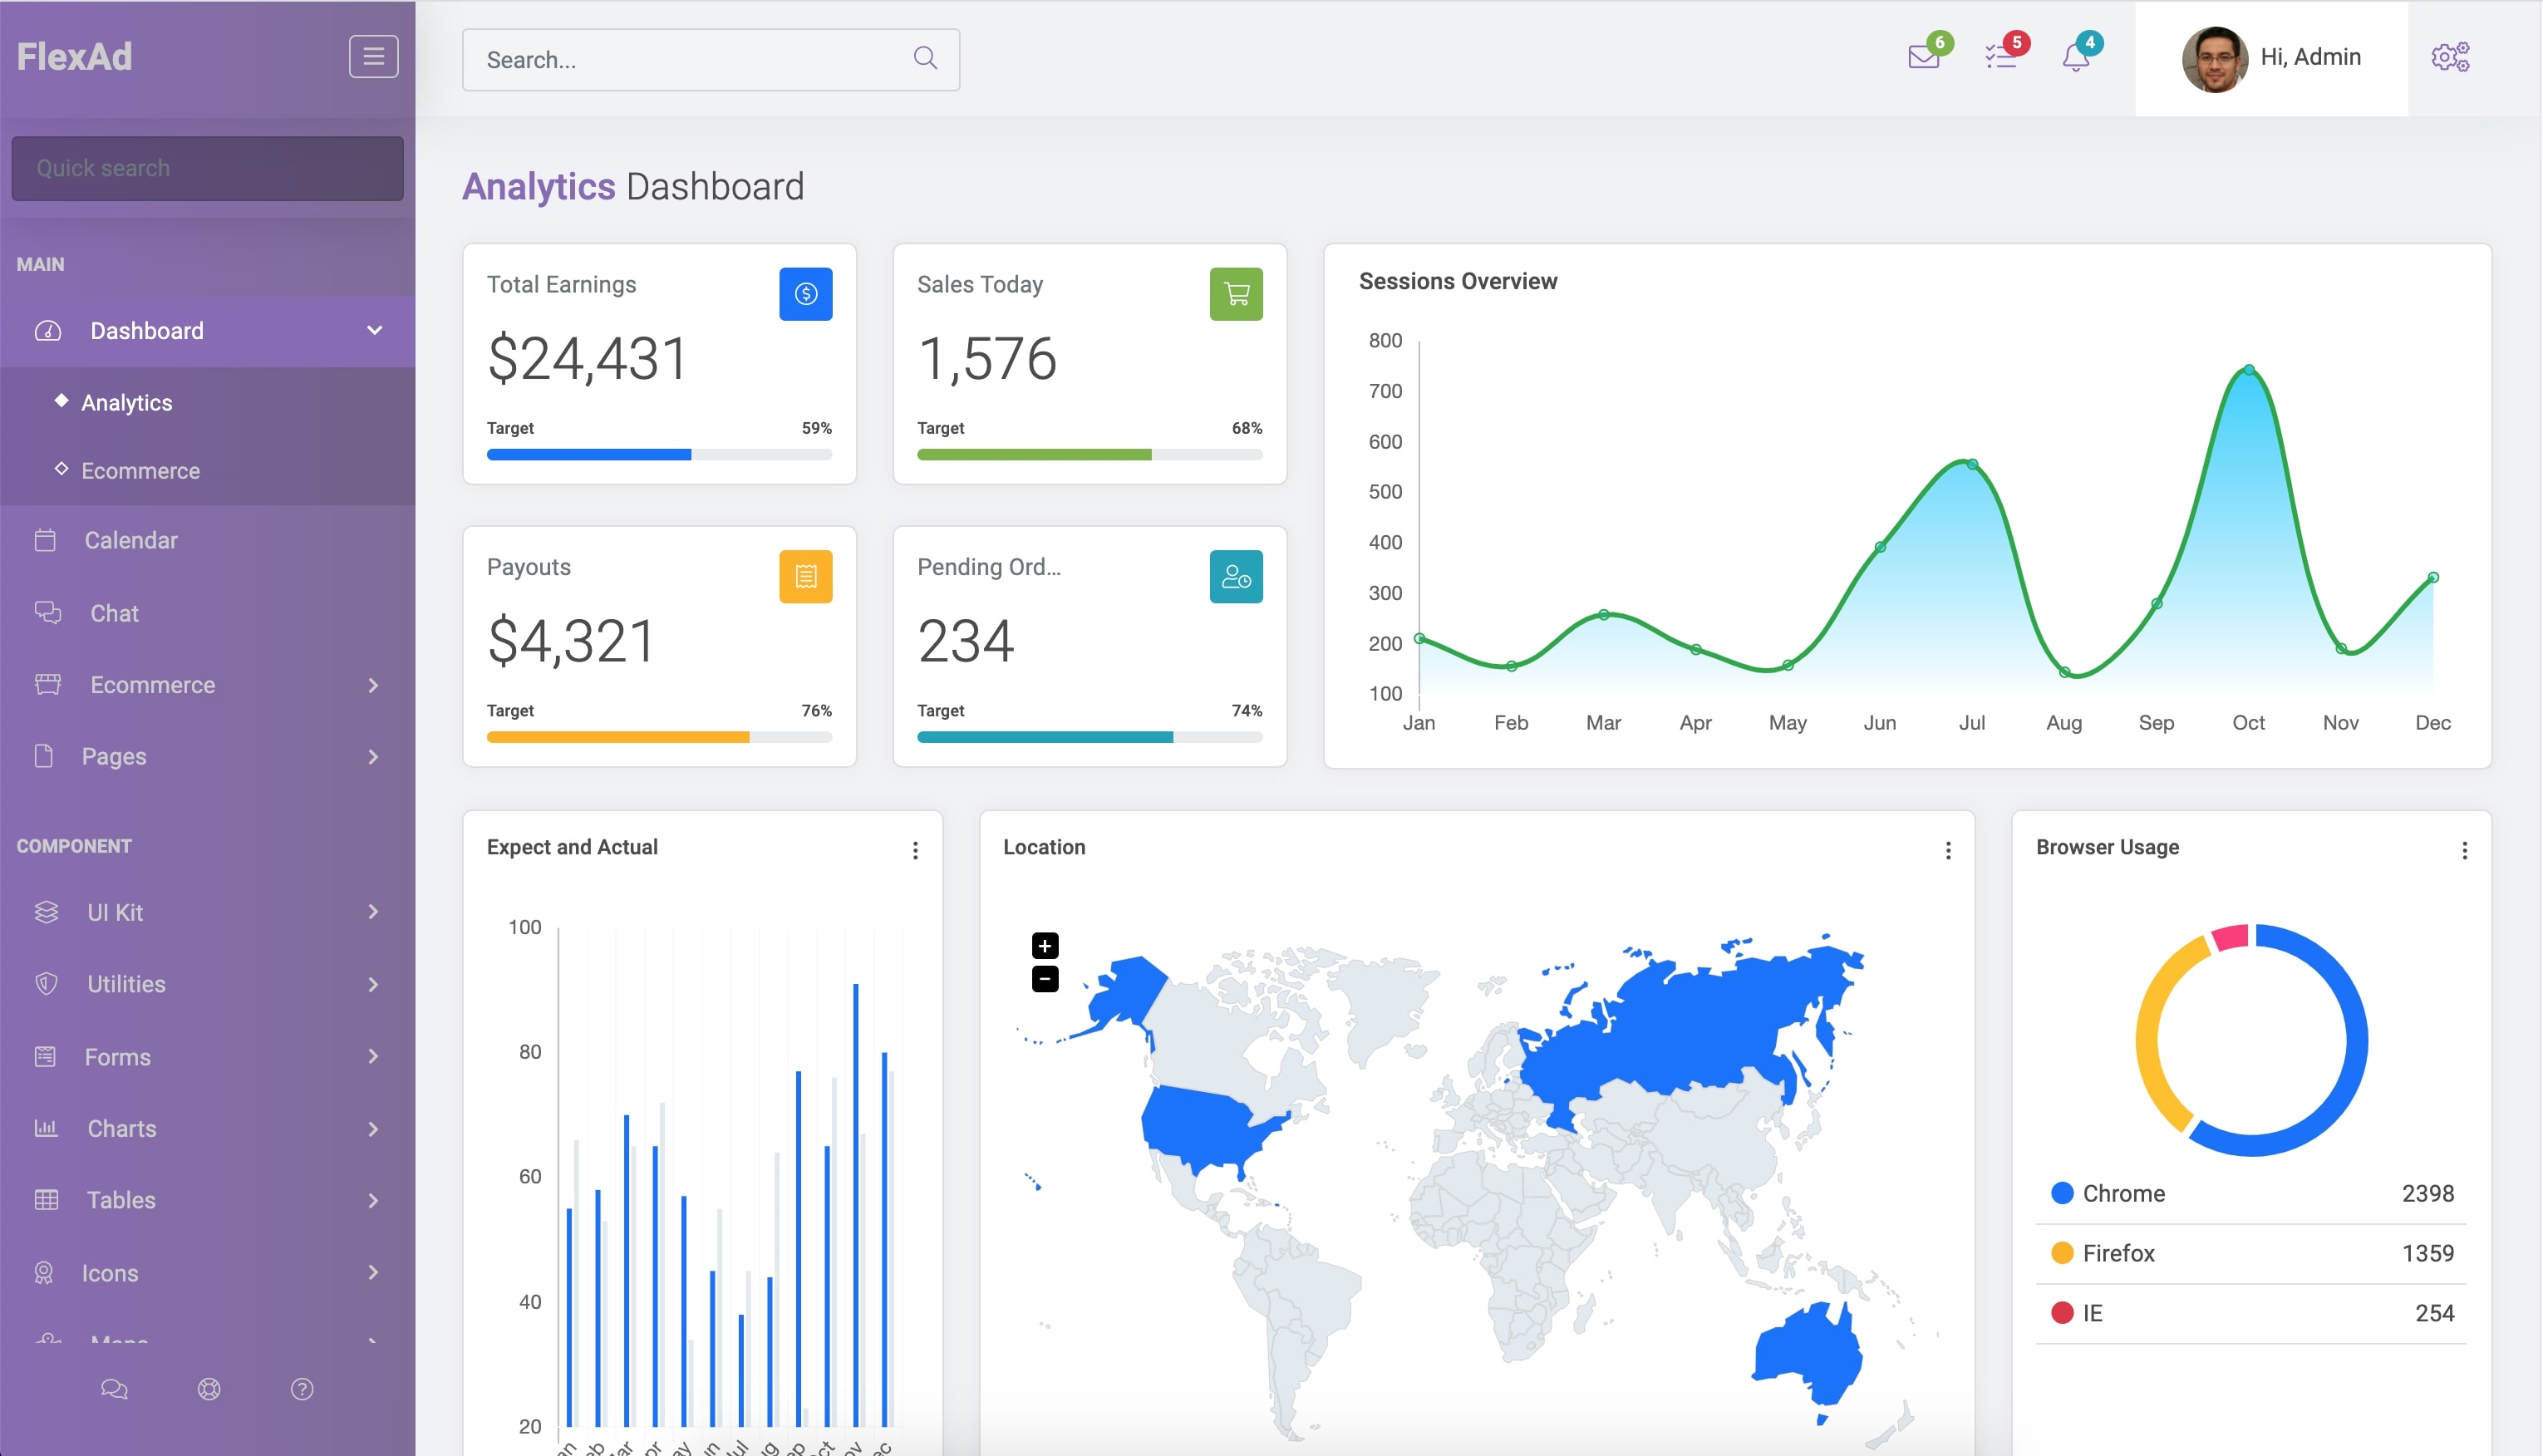Zoom out the Location map

click(x=1044, y=979)
